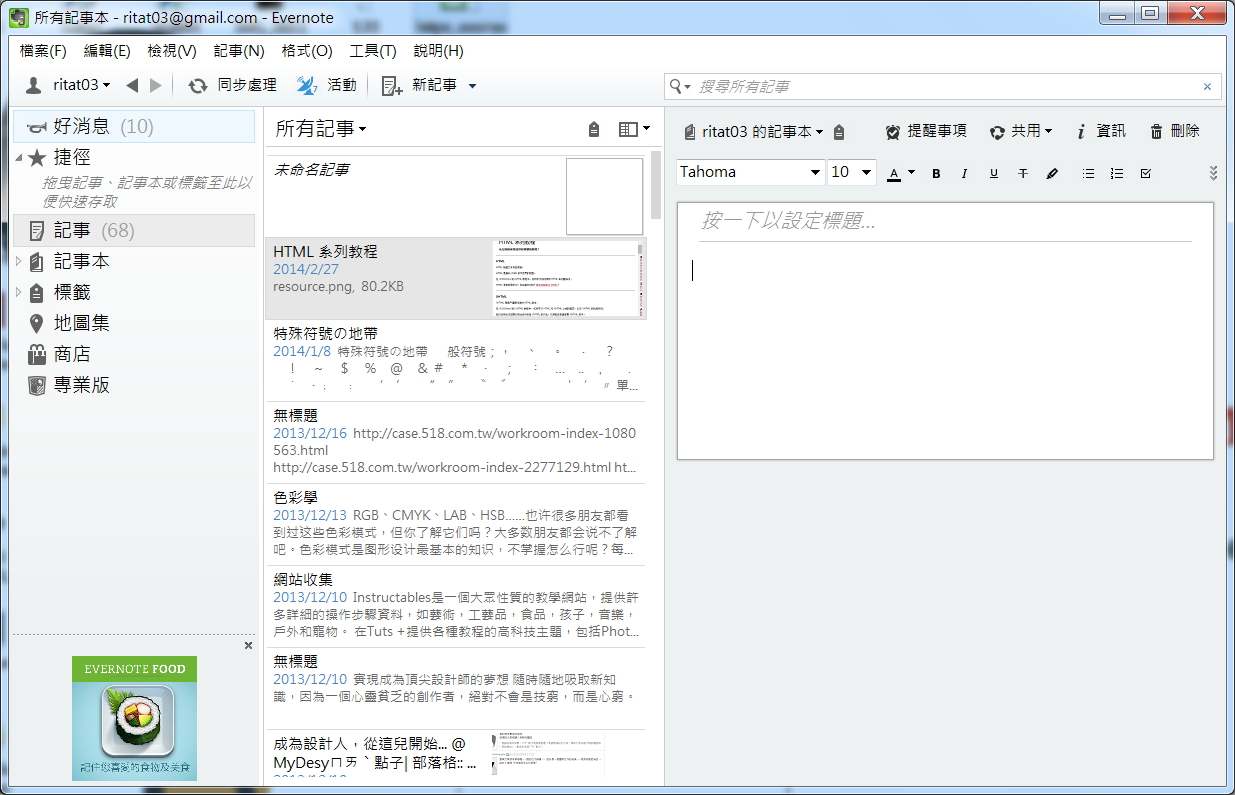Open the 說明(H) menu
The height and width of the screenshot is (795, 1235).
pos(438,51)
